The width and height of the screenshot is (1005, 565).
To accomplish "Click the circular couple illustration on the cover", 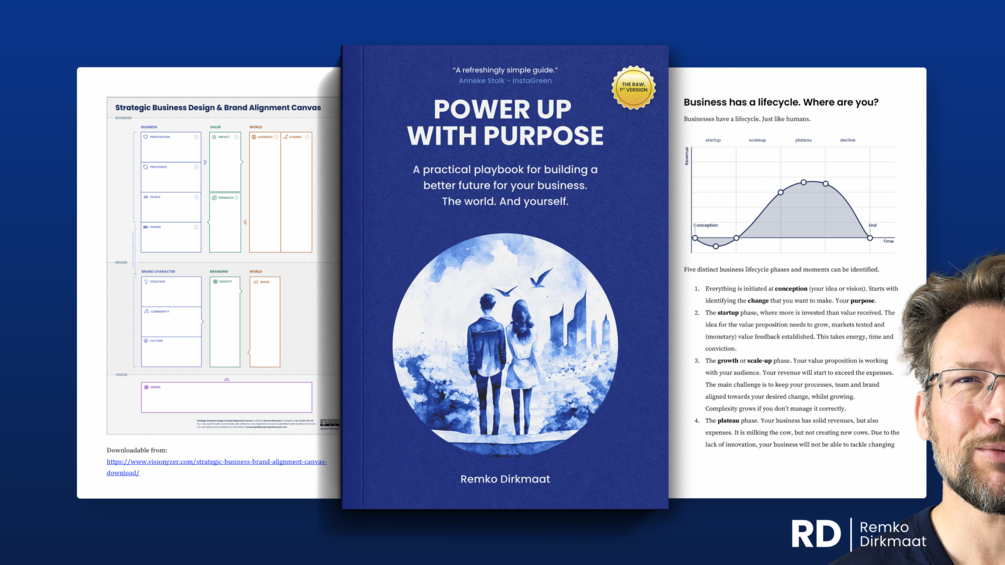I will (x=505, y=346).
